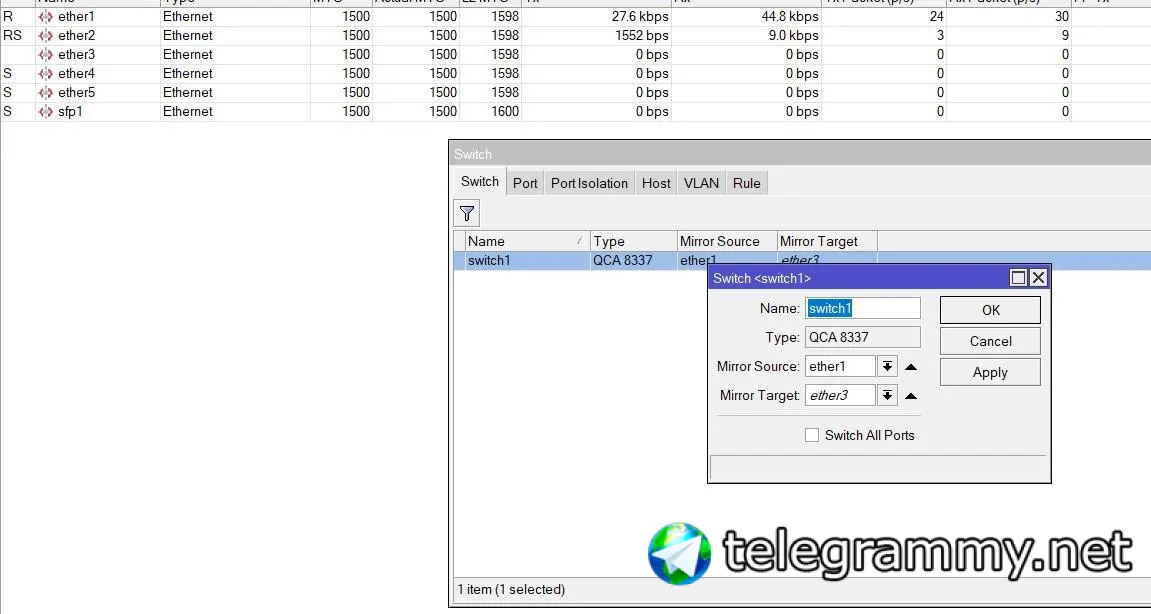This screenshot has height=614, width=1151.
Task: Click the 1 item (1 selected) status text
Action: click(511, 589)
